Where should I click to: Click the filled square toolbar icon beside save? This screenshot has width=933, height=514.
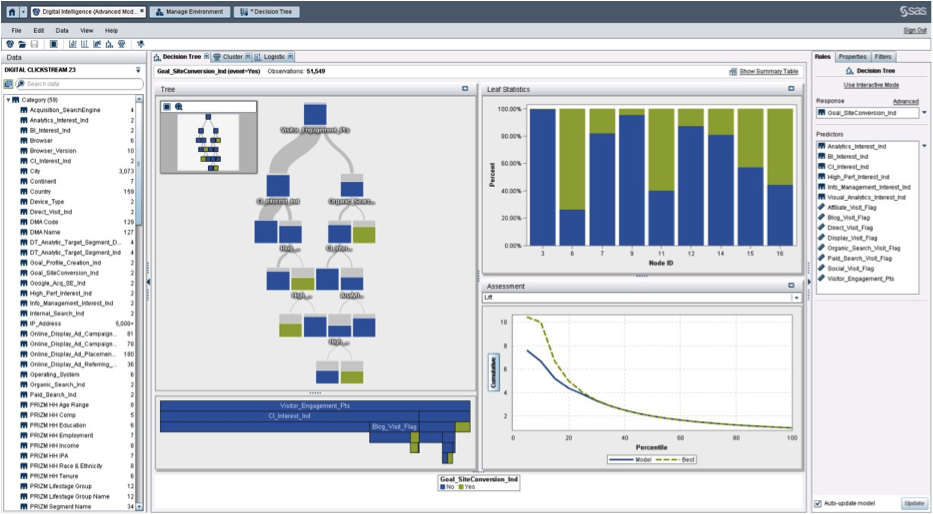pos(54,44)
